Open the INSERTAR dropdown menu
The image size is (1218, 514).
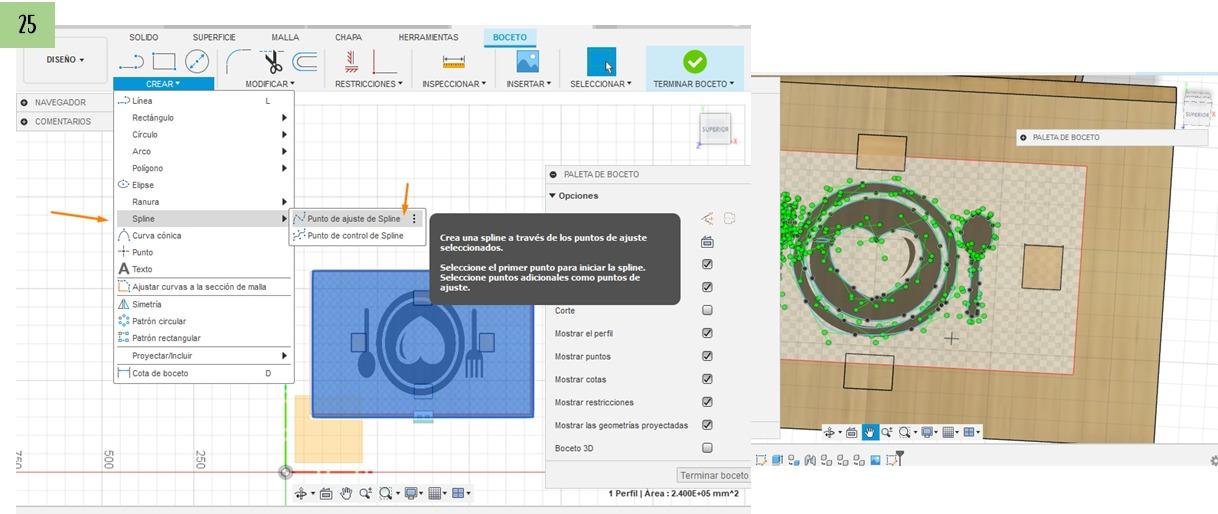point(527,84)
